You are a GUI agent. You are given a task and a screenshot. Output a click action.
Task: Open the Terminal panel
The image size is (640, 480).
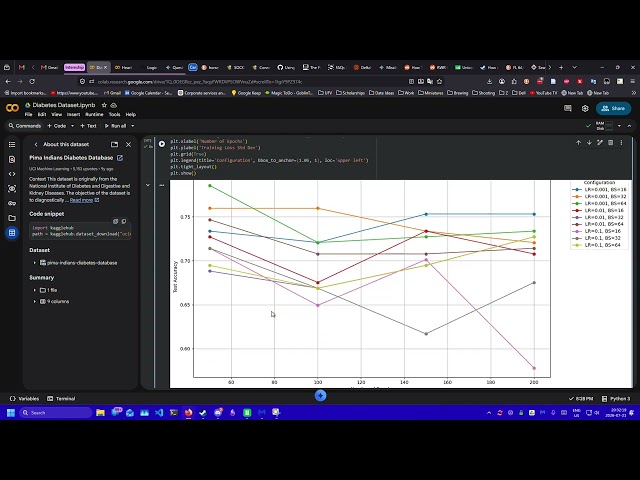pyautogui.click(x=61, y=398)
